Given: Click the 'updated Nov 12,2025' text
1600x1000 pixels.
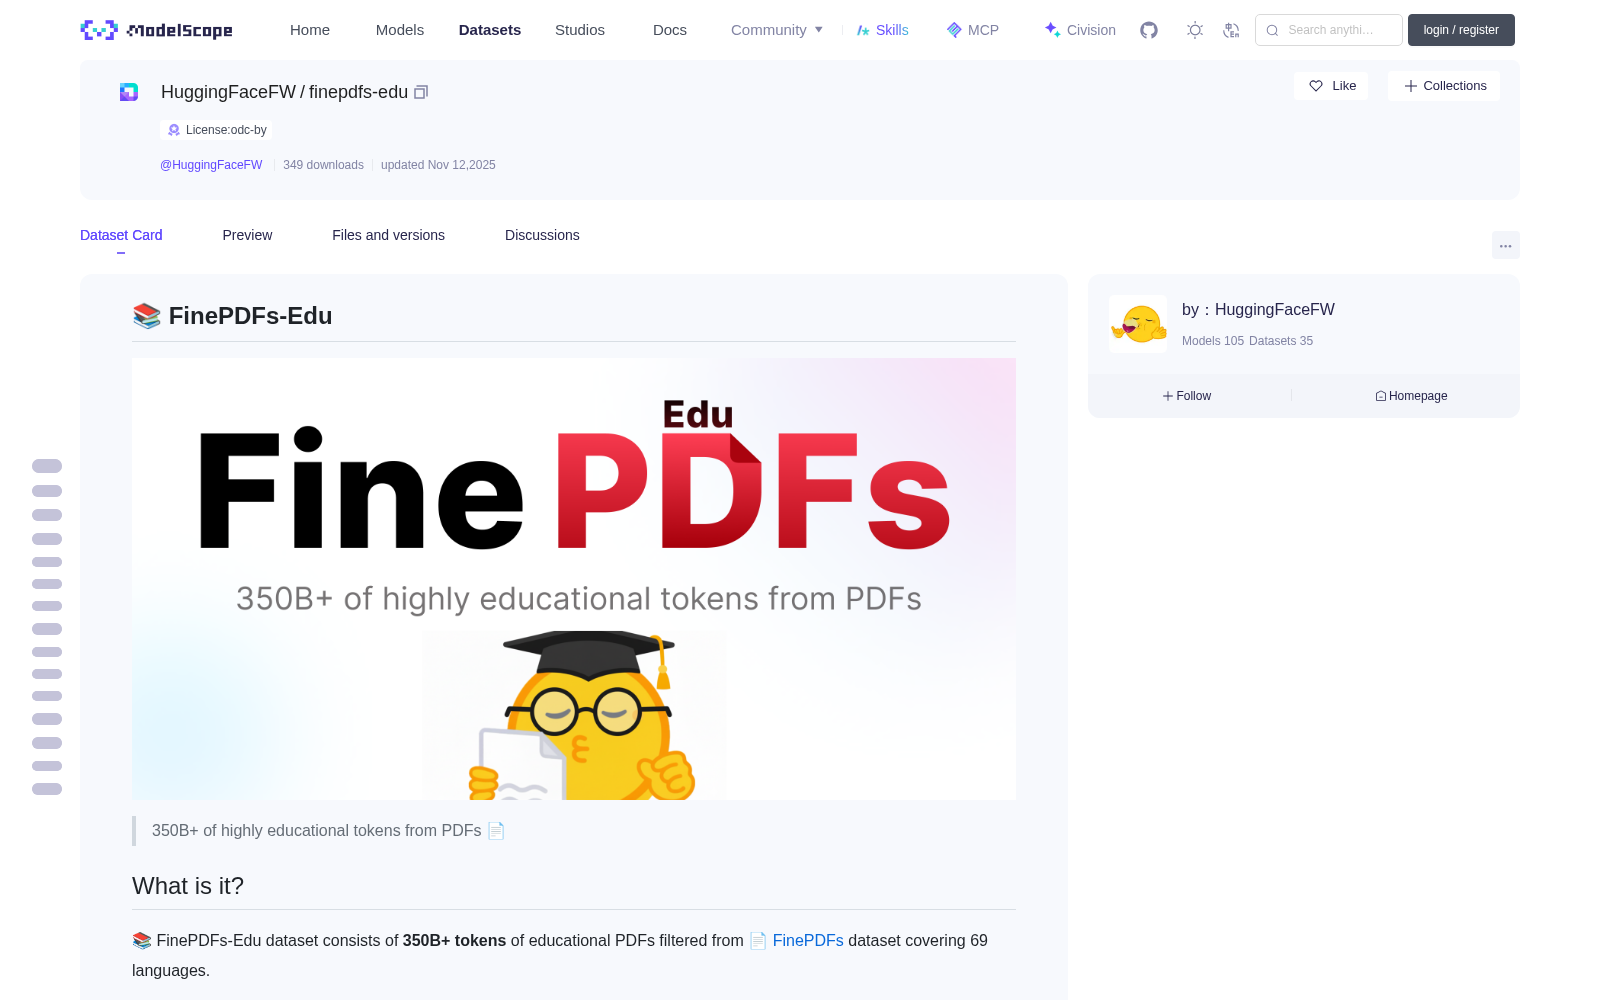Looking at the screenshot, I should [x=438, y=165].
